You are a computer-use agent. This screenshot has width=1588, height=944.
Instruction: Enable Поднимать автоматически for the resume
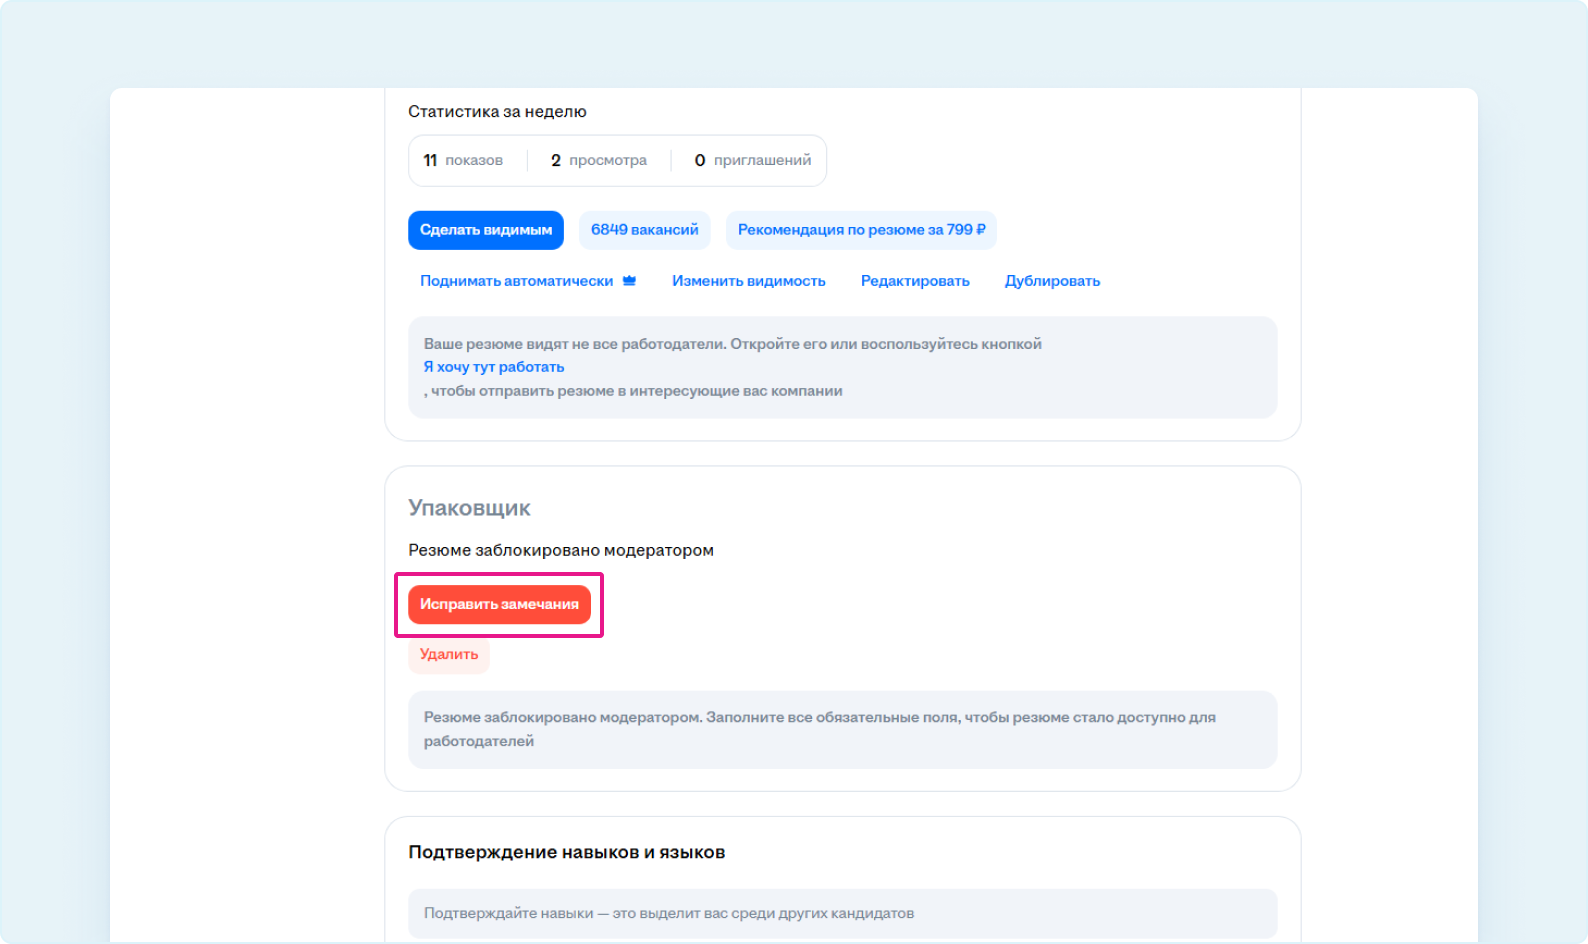pos(516,281)
